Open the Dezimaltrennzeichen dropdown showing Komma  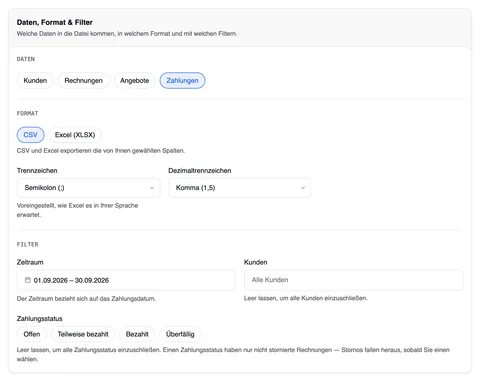point(240,188)
